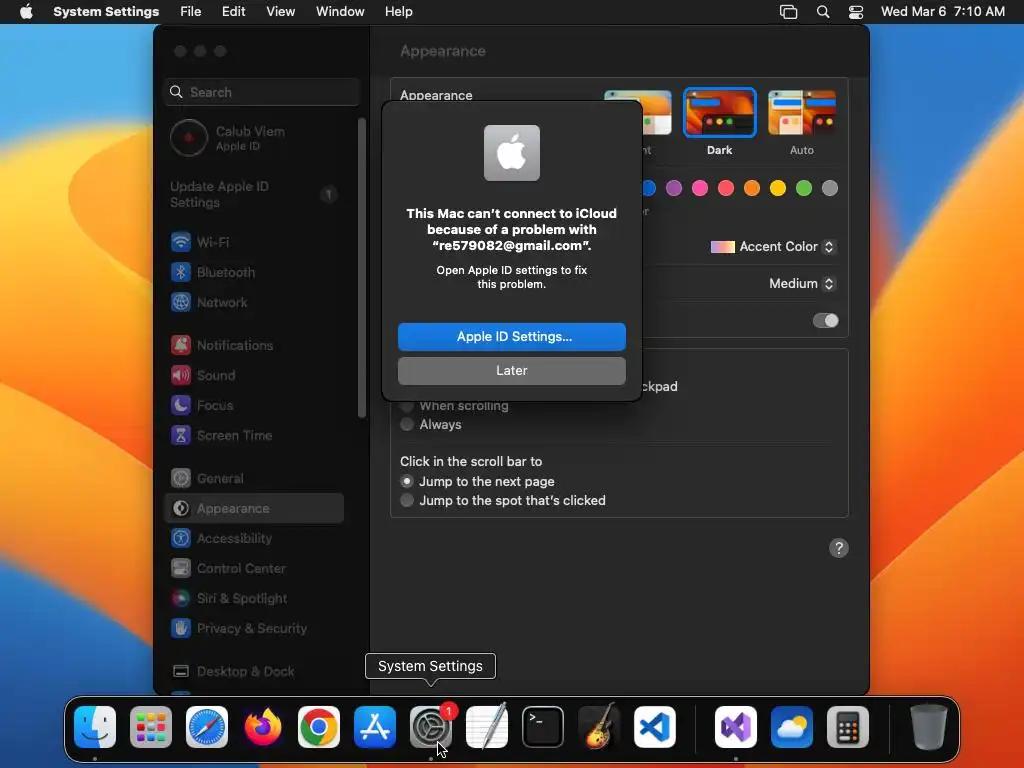Open Screen Time hourglass icon

click(181, 435)
